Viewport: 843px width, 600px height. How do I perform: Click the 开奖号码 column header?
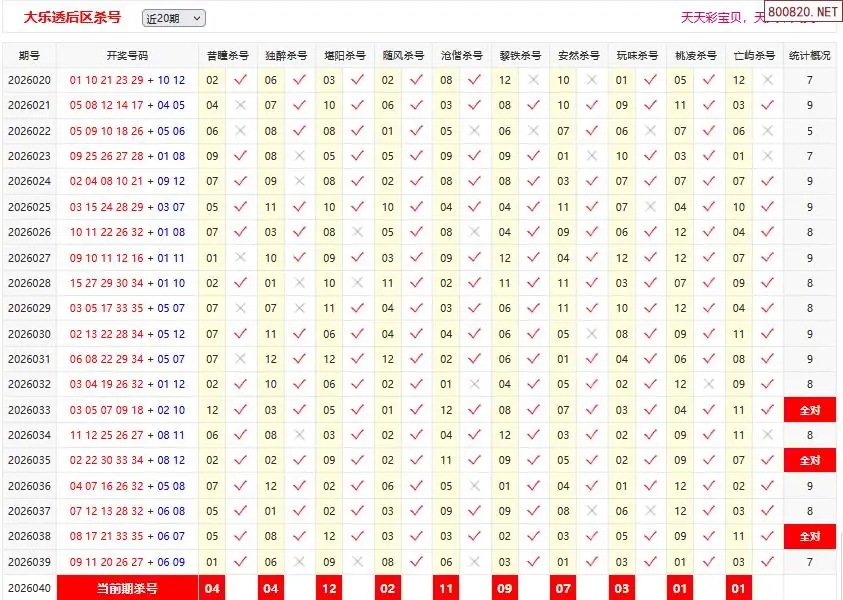[x=127, y=56]
